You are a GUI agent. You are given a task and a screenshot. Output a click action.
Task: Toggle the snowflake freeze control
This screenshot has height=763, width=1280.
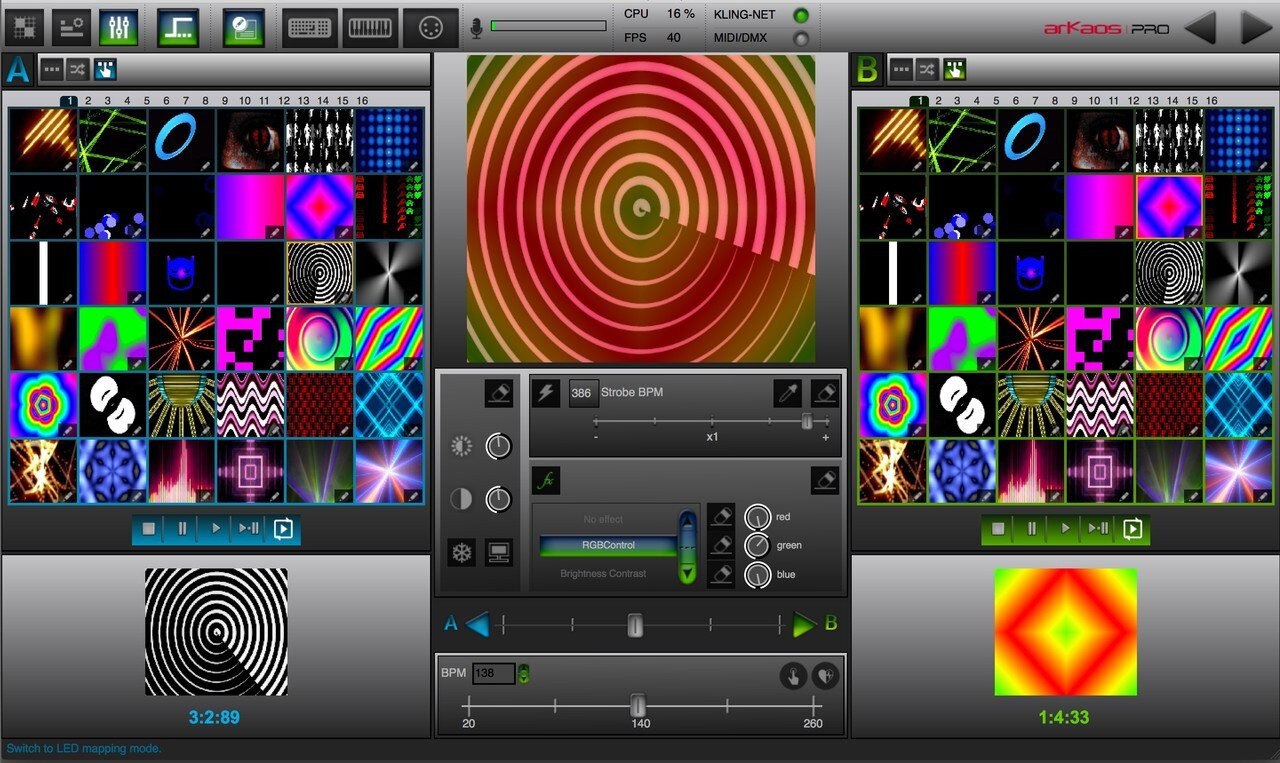coord(461,551)
